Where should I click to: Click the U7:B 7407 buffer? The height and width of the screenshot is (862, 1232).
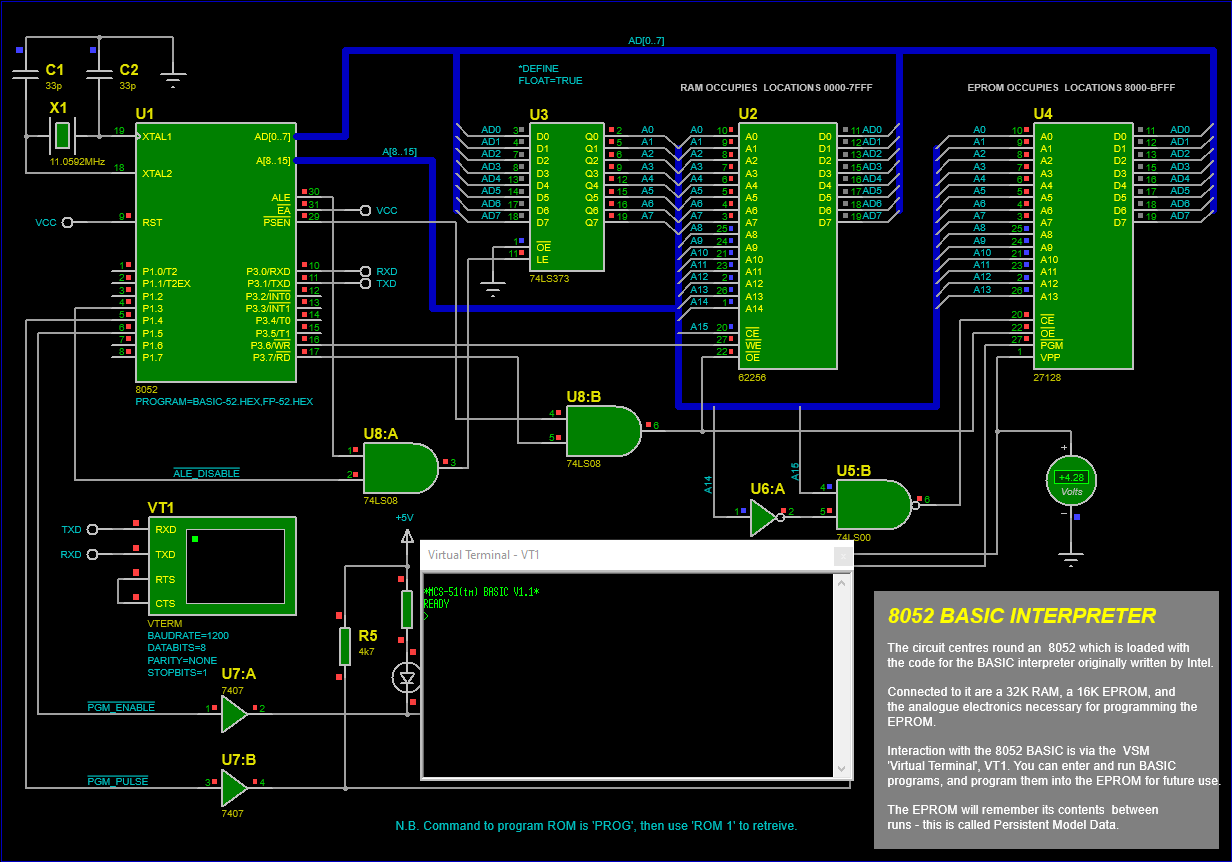point(233,787)
